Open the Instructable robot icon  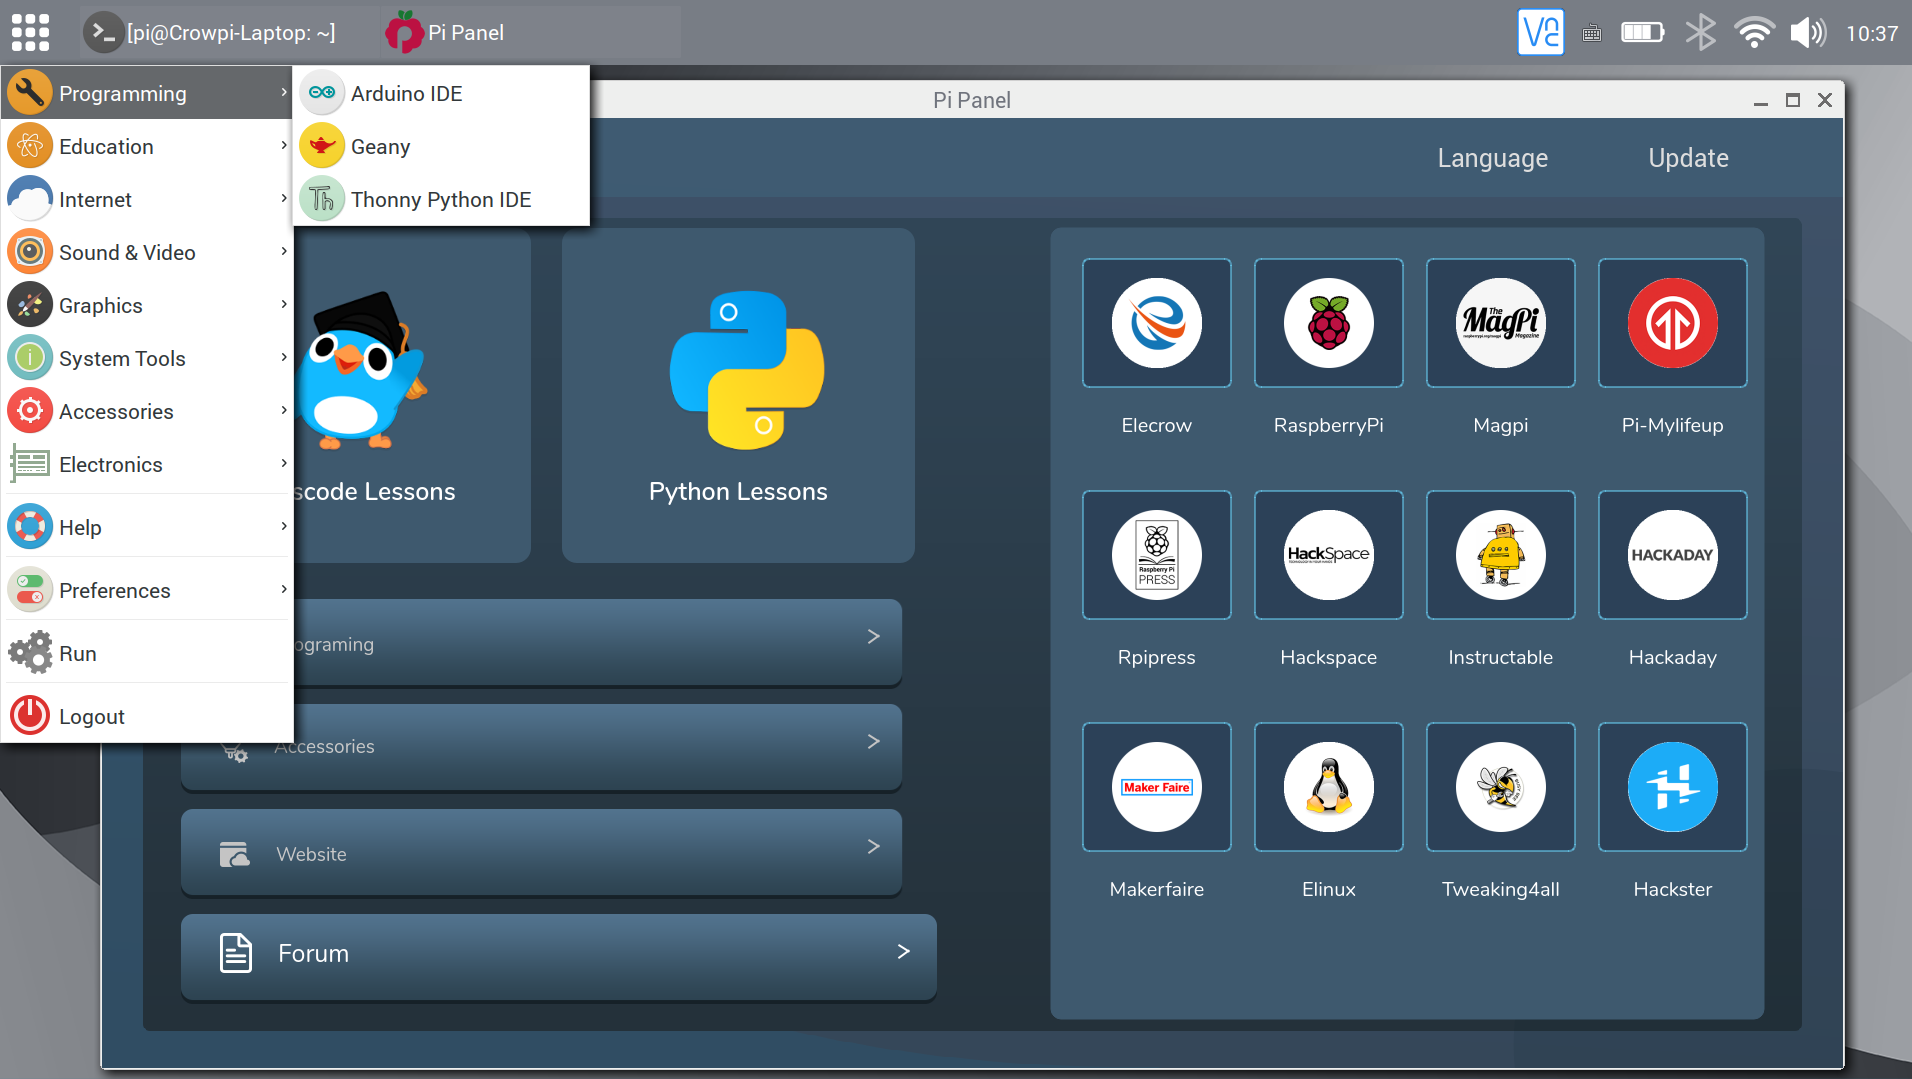click(1501, 555)
